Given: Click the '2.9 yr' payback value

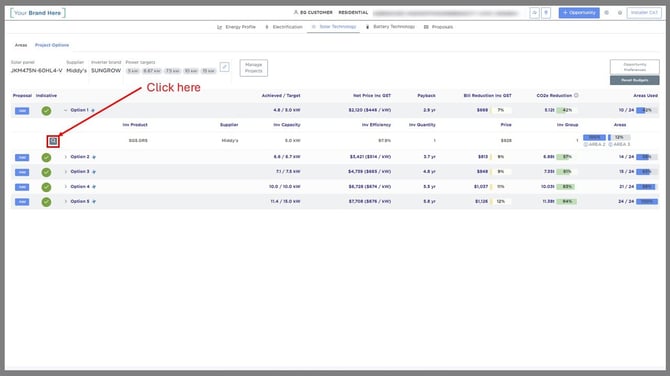Looking at the screenshot, I should pos(429,110).
